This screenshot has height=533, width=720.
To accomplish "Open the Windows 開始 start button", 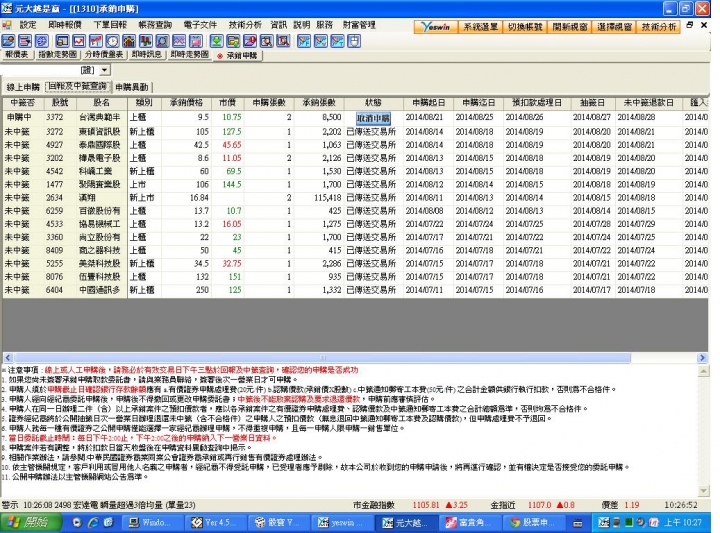I will pyautogui.click(x=31, y=522).
